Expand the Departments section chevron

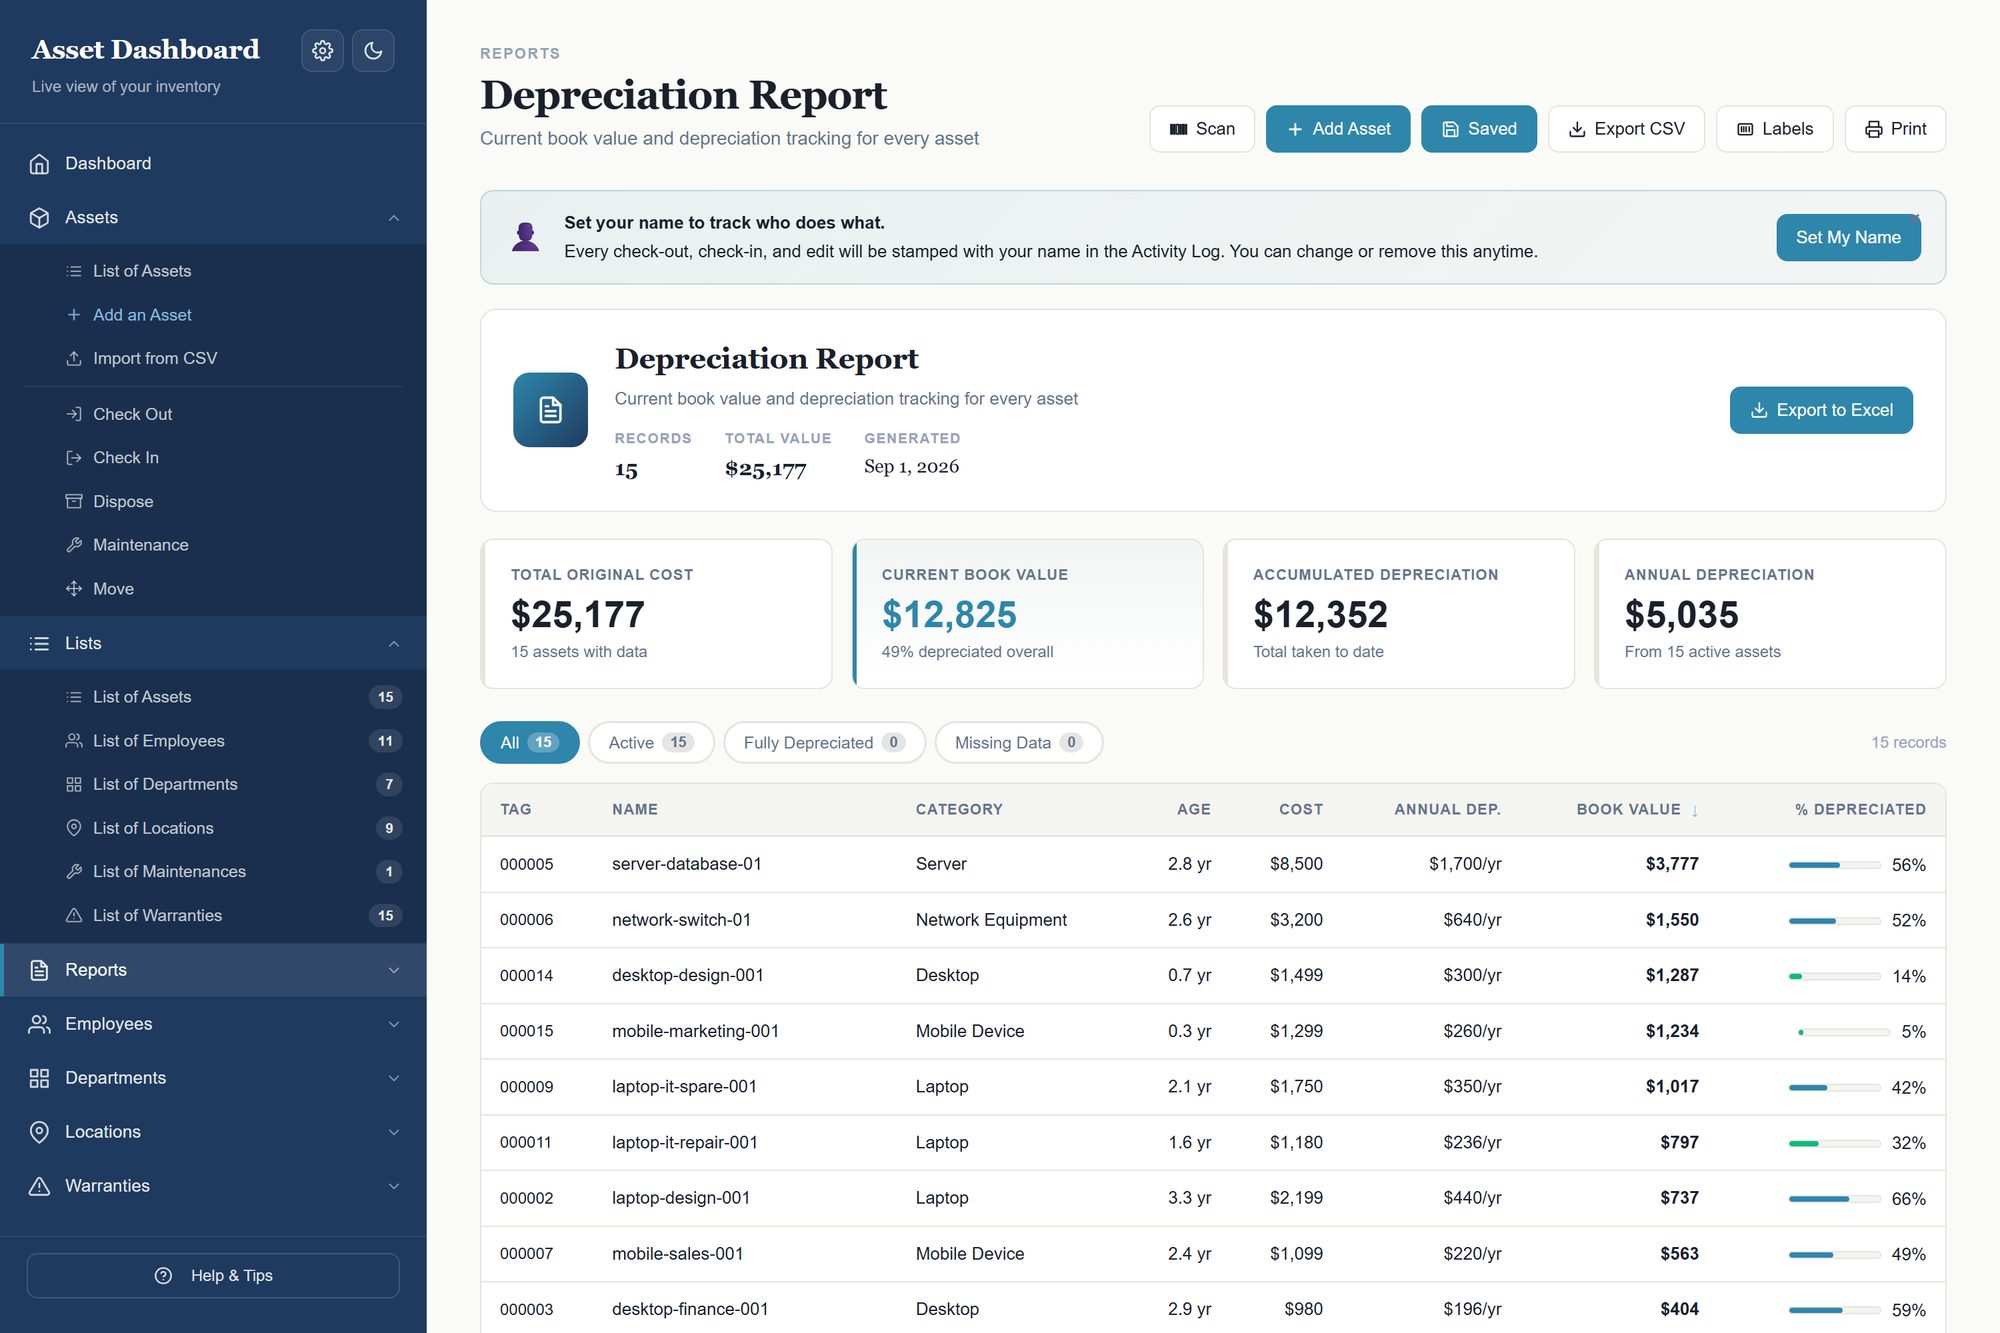pyautogui.click(x=394, y=1078)
